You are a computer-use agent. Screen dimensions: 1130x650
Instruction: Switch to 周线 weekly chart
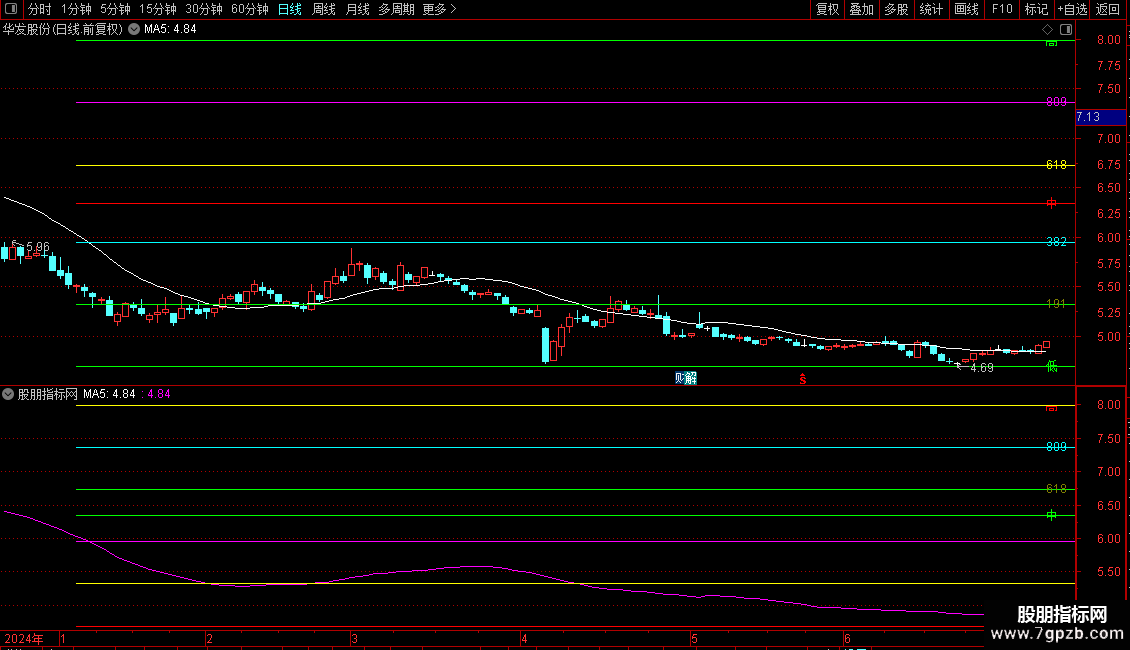pyautogui.click(x=324, y=9)
